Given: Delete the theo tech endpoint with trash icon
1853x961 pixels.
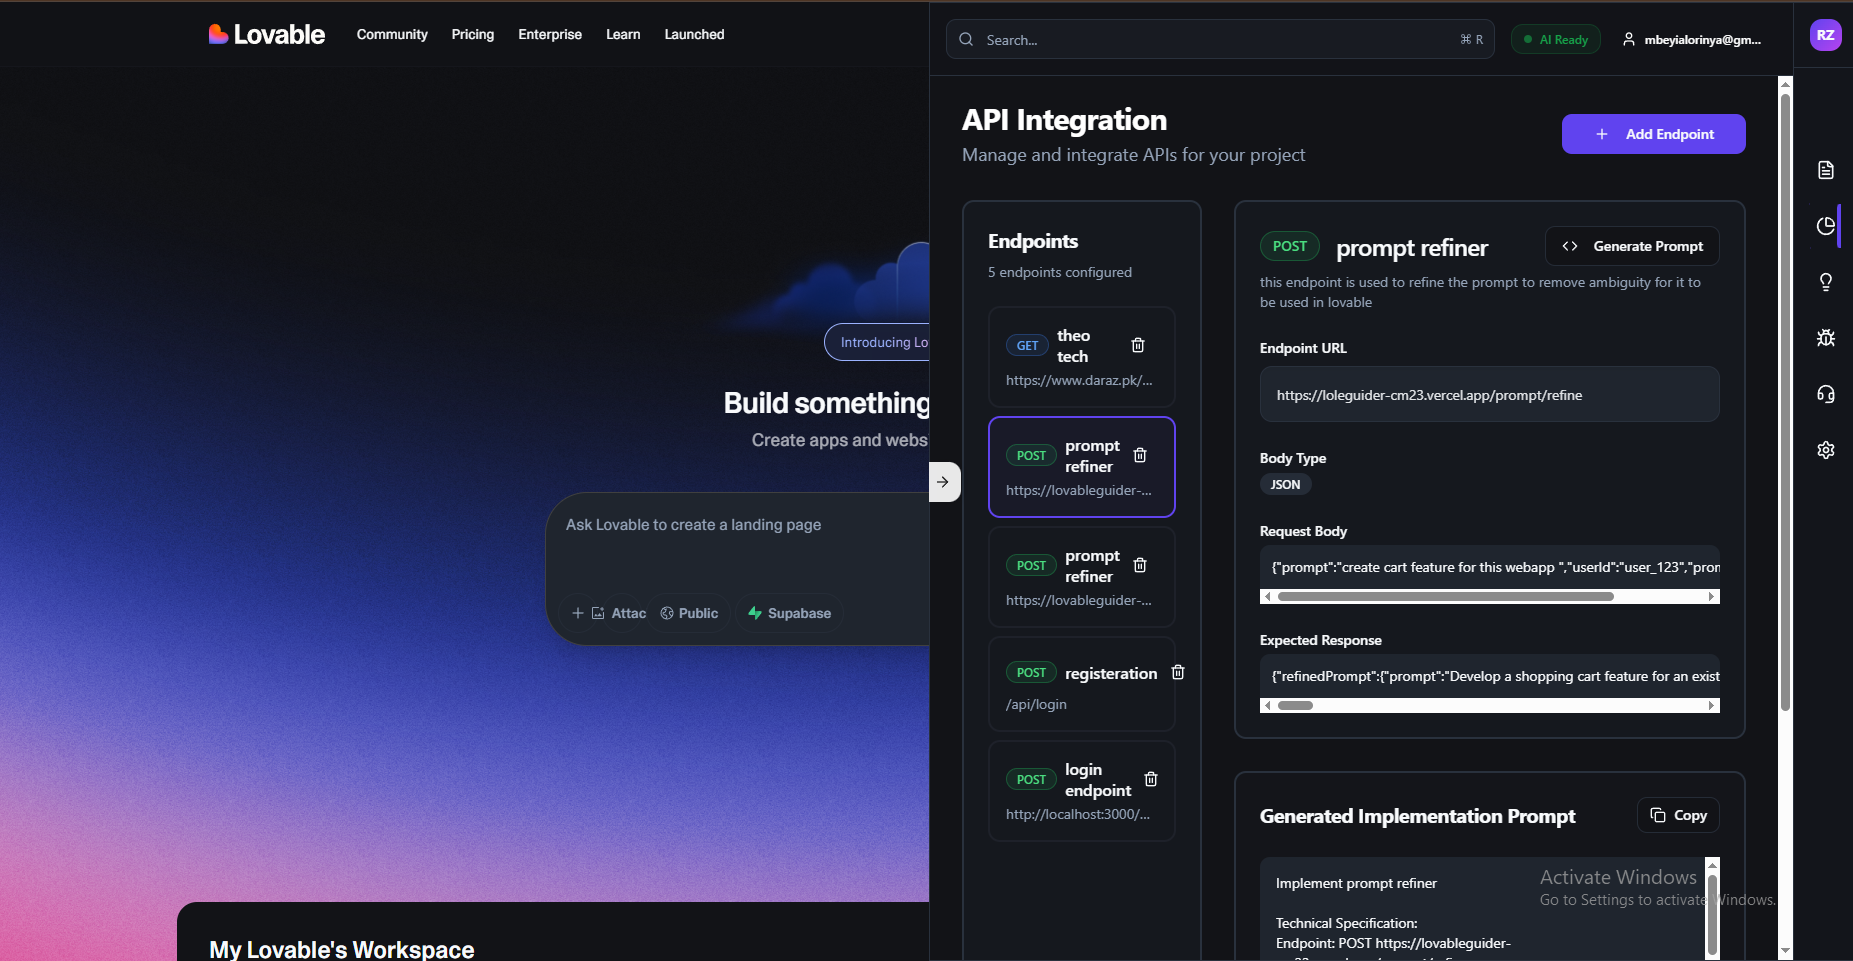Looking at the screenshot, I should 1139,345.
